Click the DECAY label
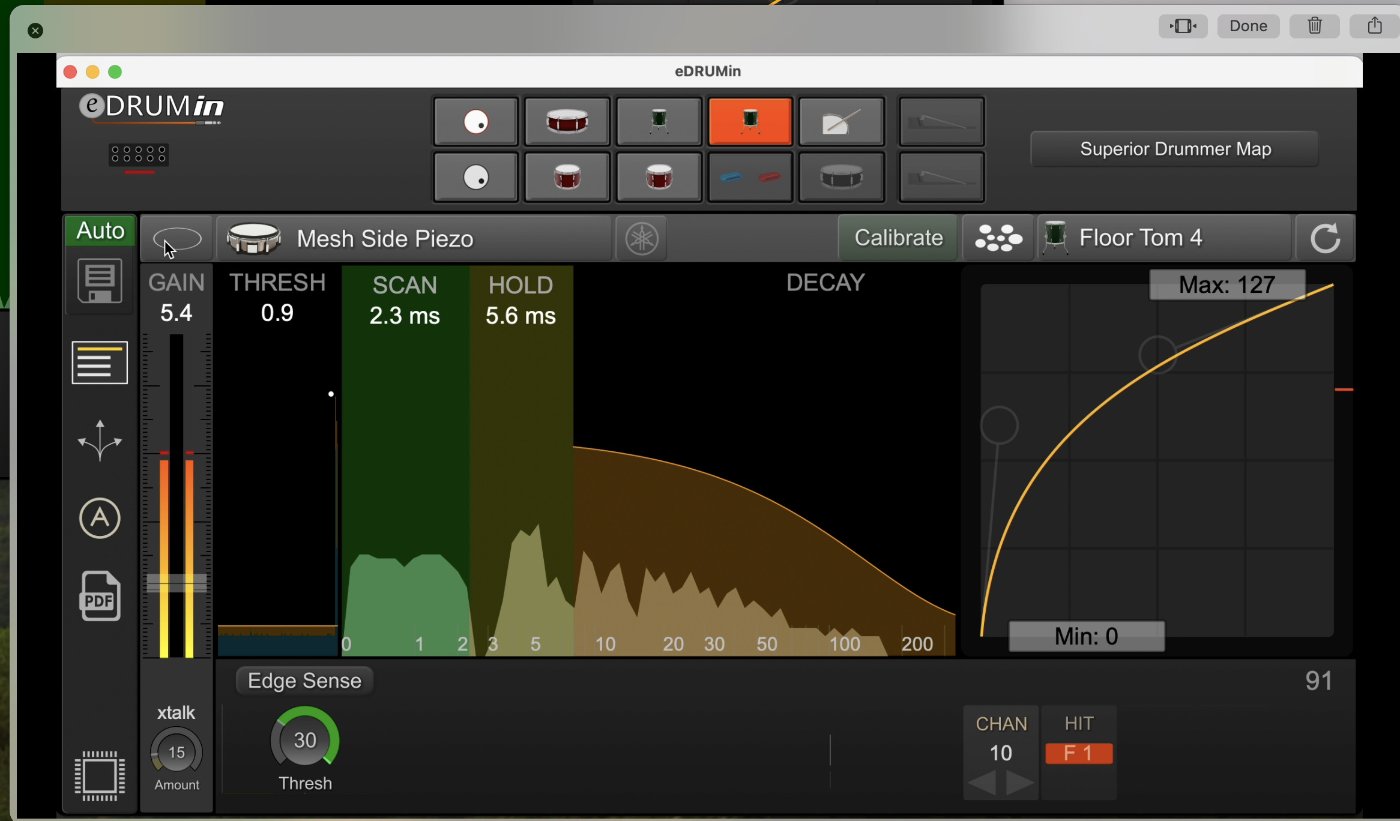 pyautogui.click(x=825, y=283)
